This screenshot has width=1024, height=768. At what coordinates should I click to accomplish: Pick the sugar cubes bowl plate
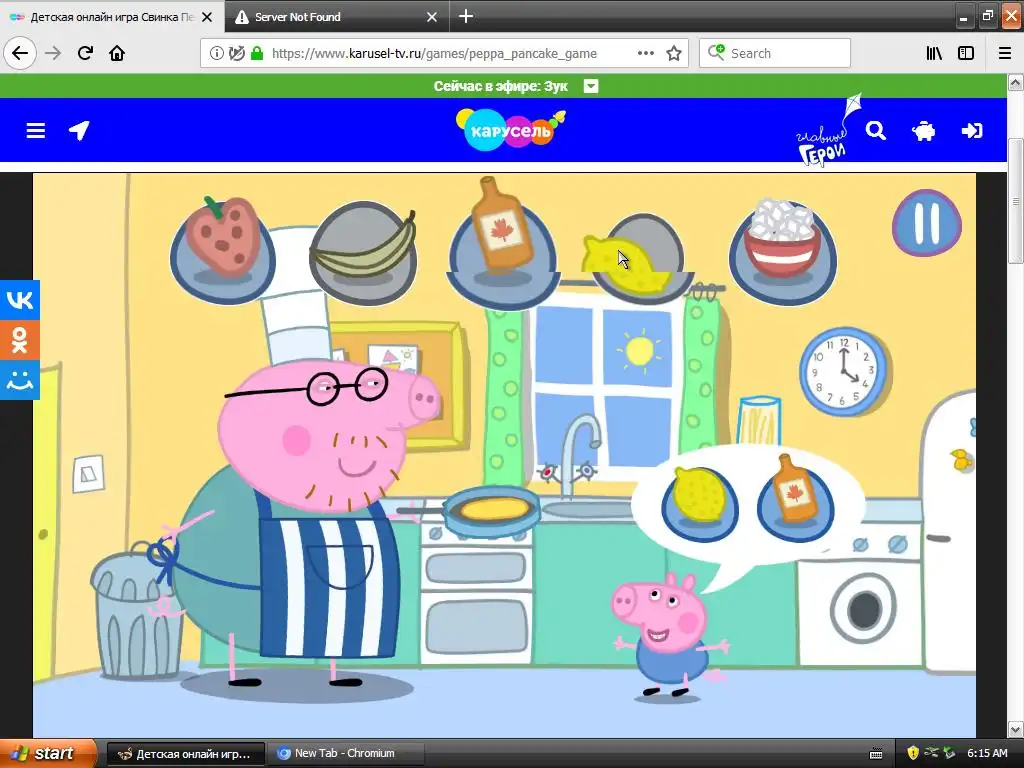[x=783, y=251]
